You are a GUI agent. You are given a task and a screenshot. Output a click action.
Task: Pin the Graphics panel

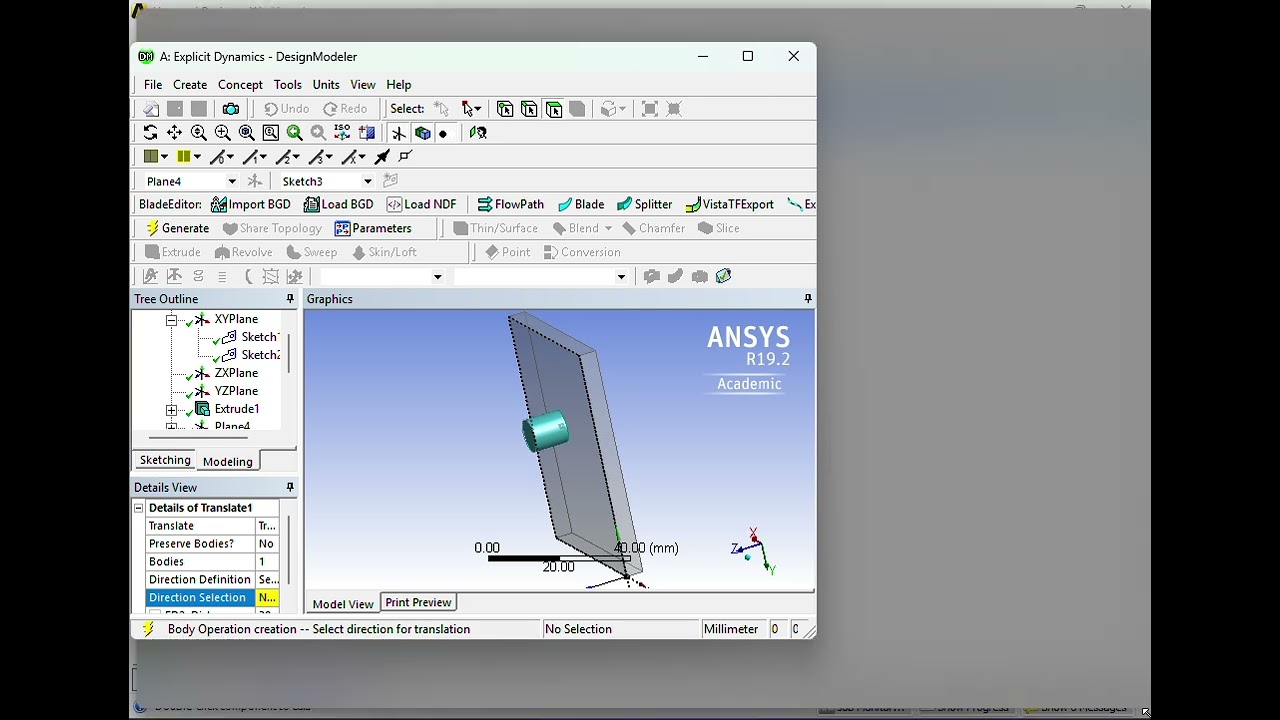(x=808, y=299)
